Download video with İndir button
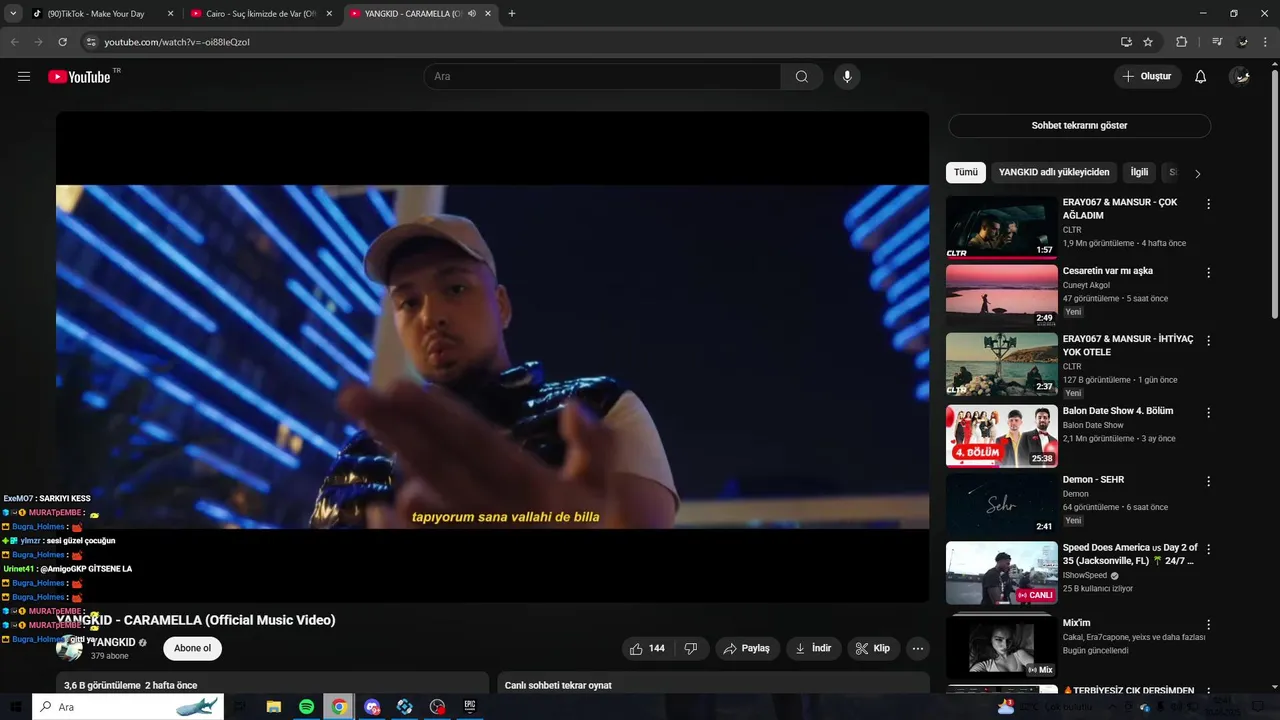This screenshot has width=1280, height=720. pyautogui.click(x=814, y=648)
